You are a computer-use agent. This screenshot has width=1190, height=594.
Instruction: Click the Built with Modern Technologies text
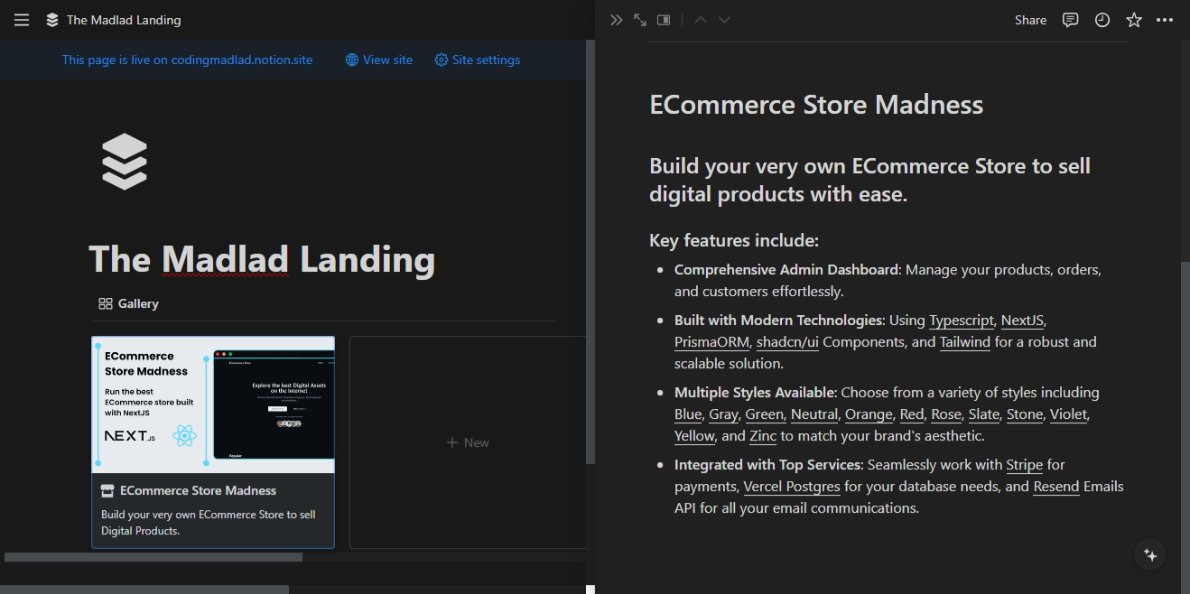[779, 320]
